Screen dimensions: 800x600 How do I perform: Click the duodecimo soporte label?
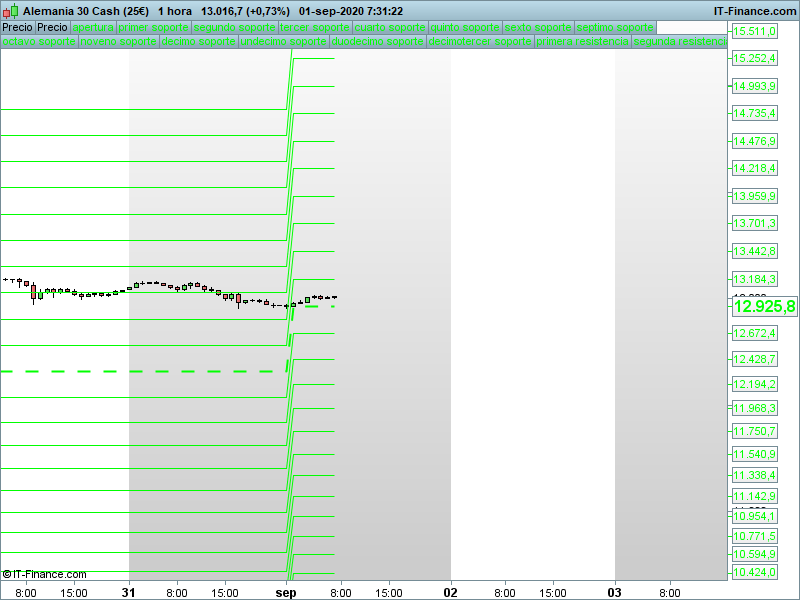(x=378, y=41)
